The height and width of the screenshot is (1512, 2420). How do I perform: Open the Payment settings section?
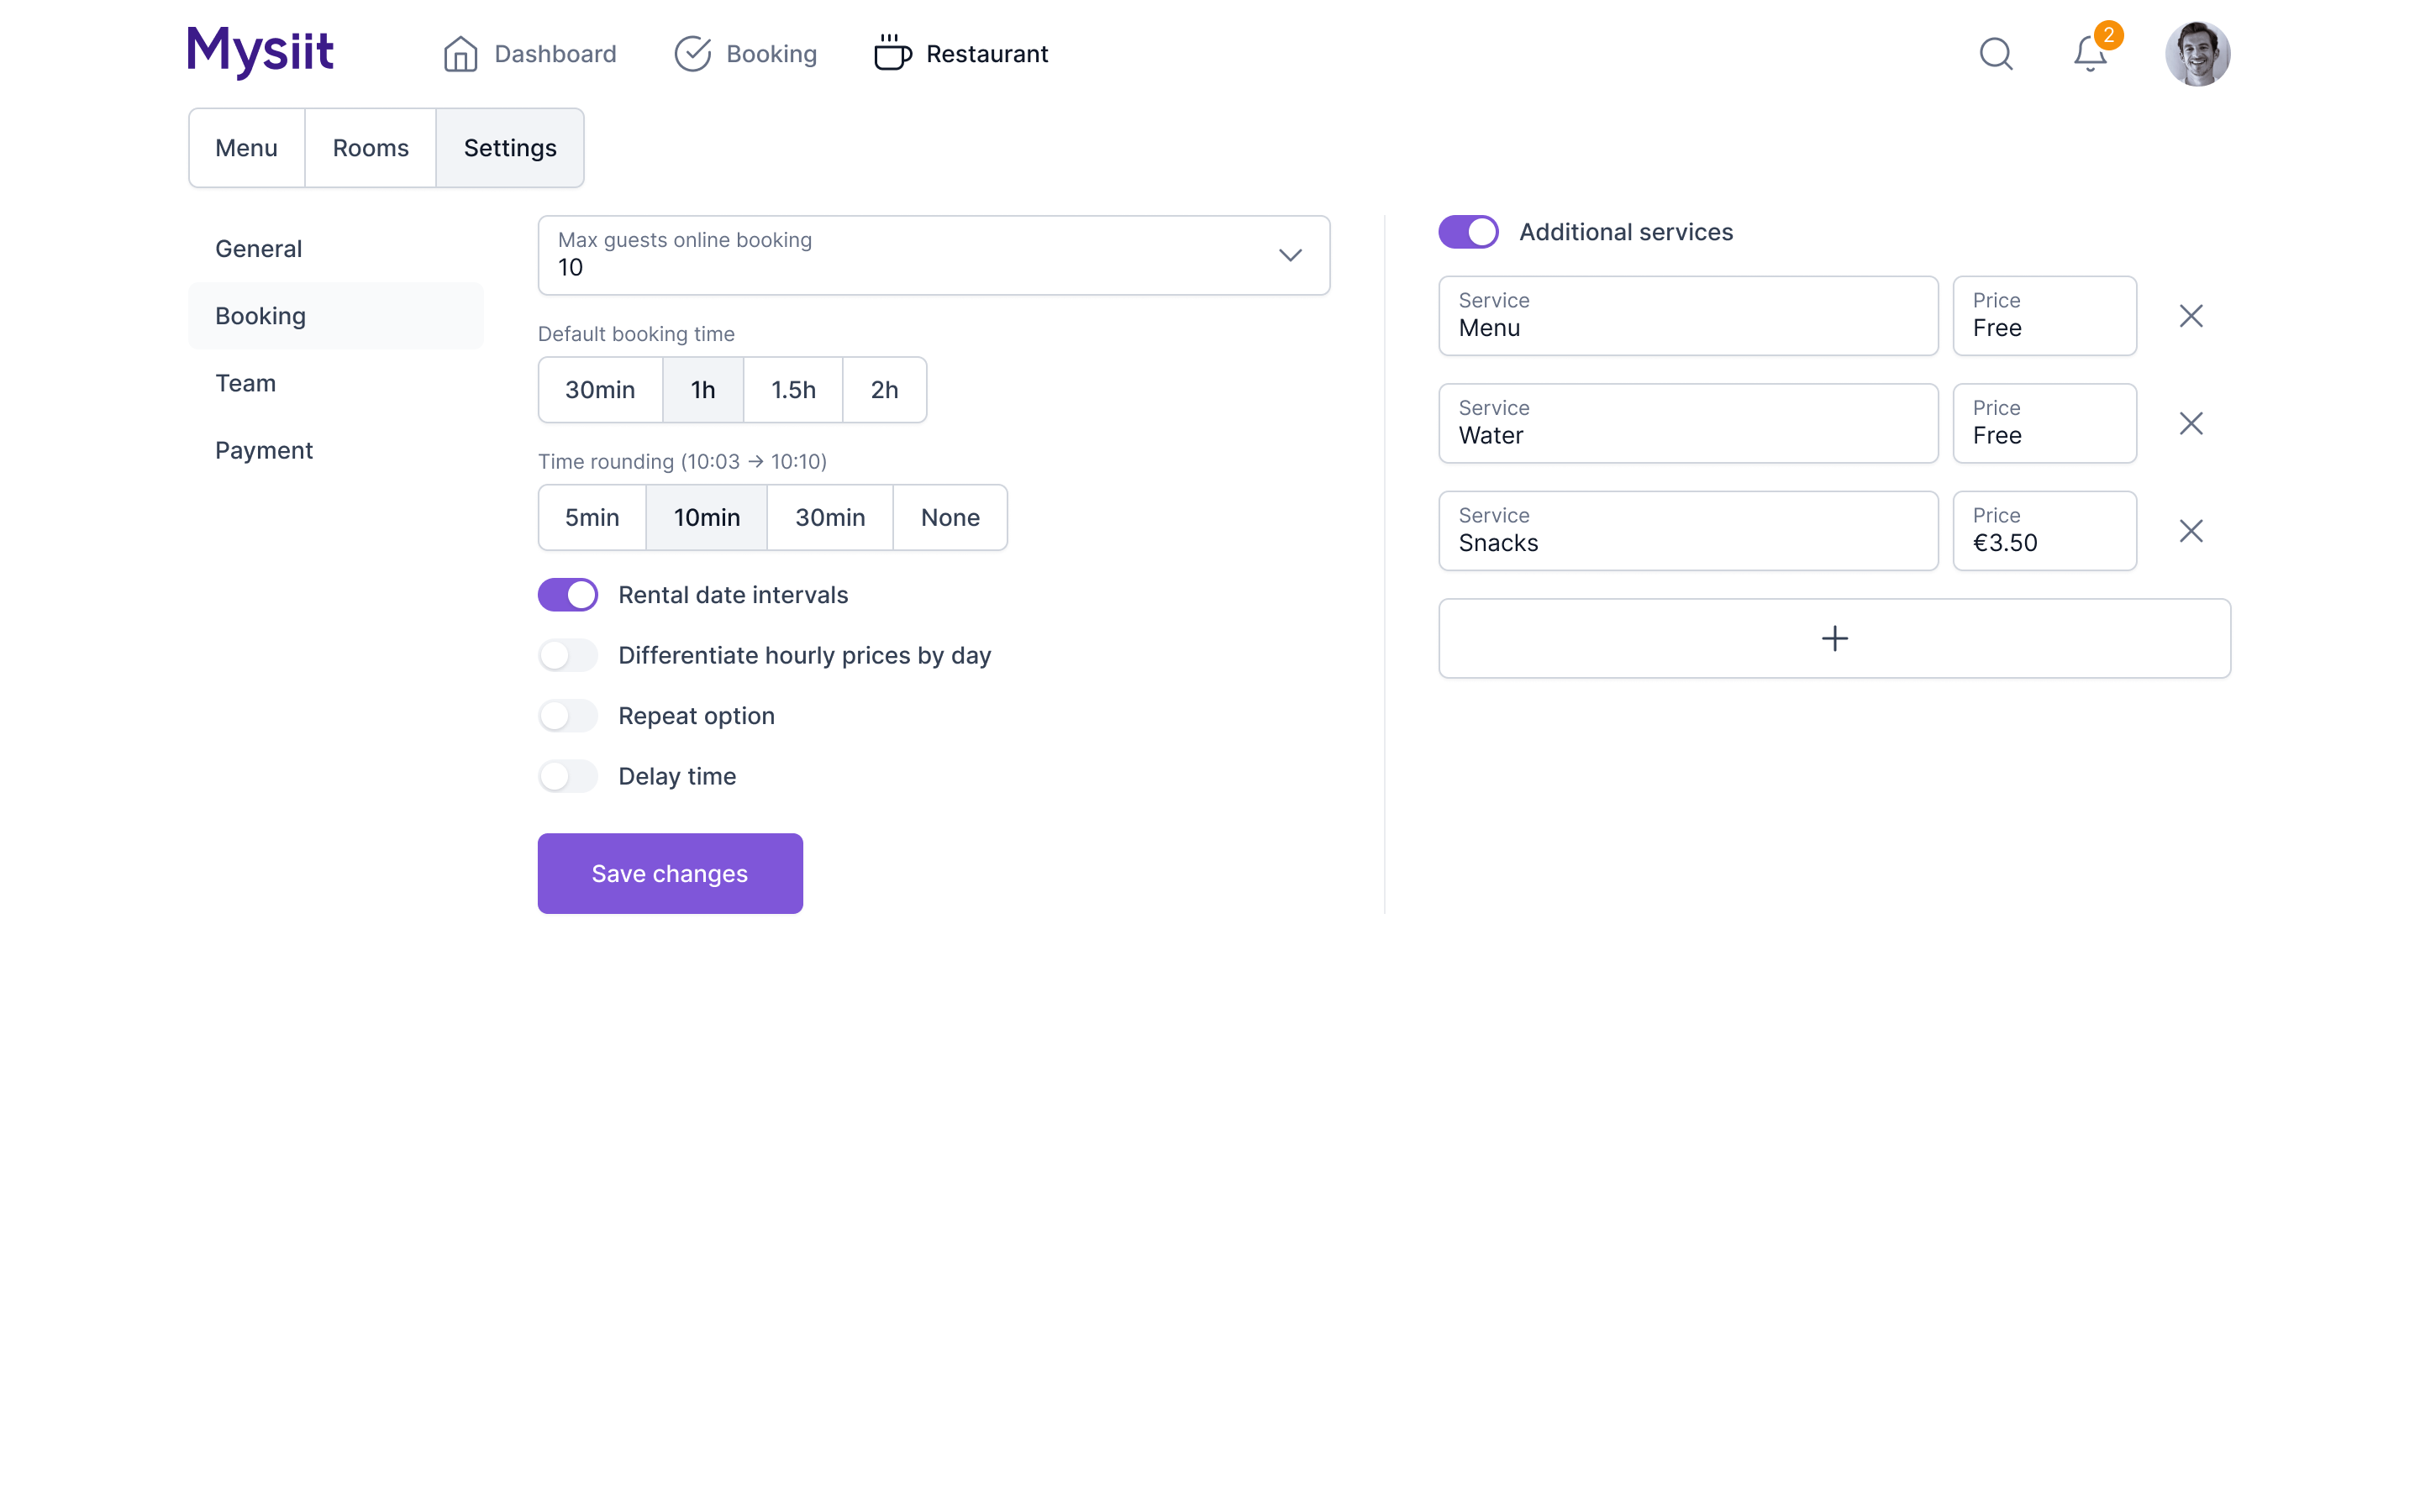[264, 451]
